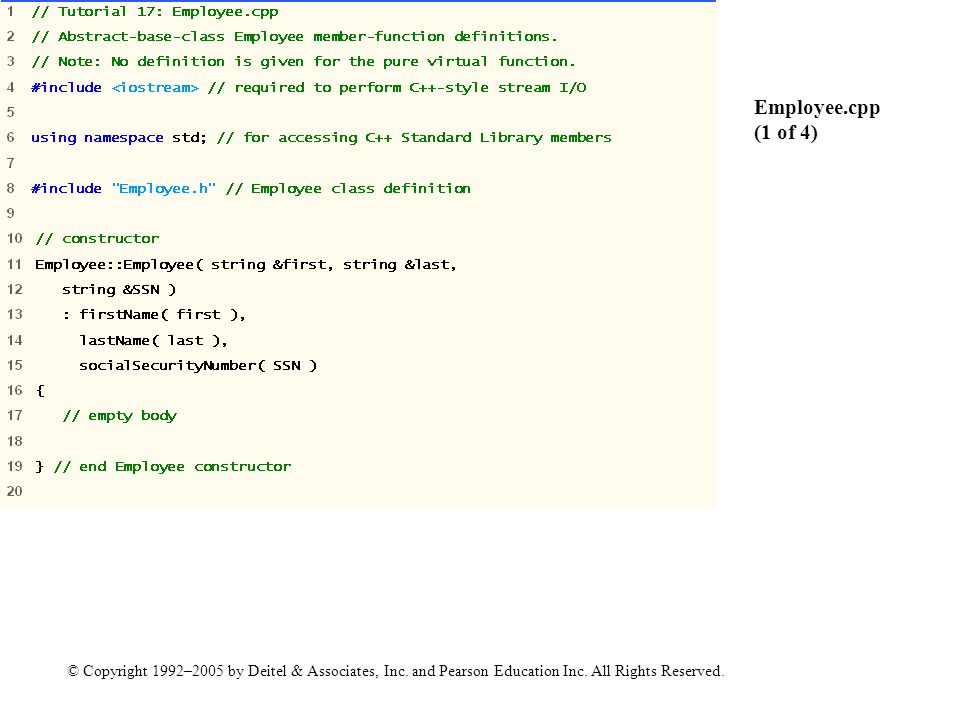
Task: Click the 'Employee.cpp' slide title text
Action: pos(817,108)
